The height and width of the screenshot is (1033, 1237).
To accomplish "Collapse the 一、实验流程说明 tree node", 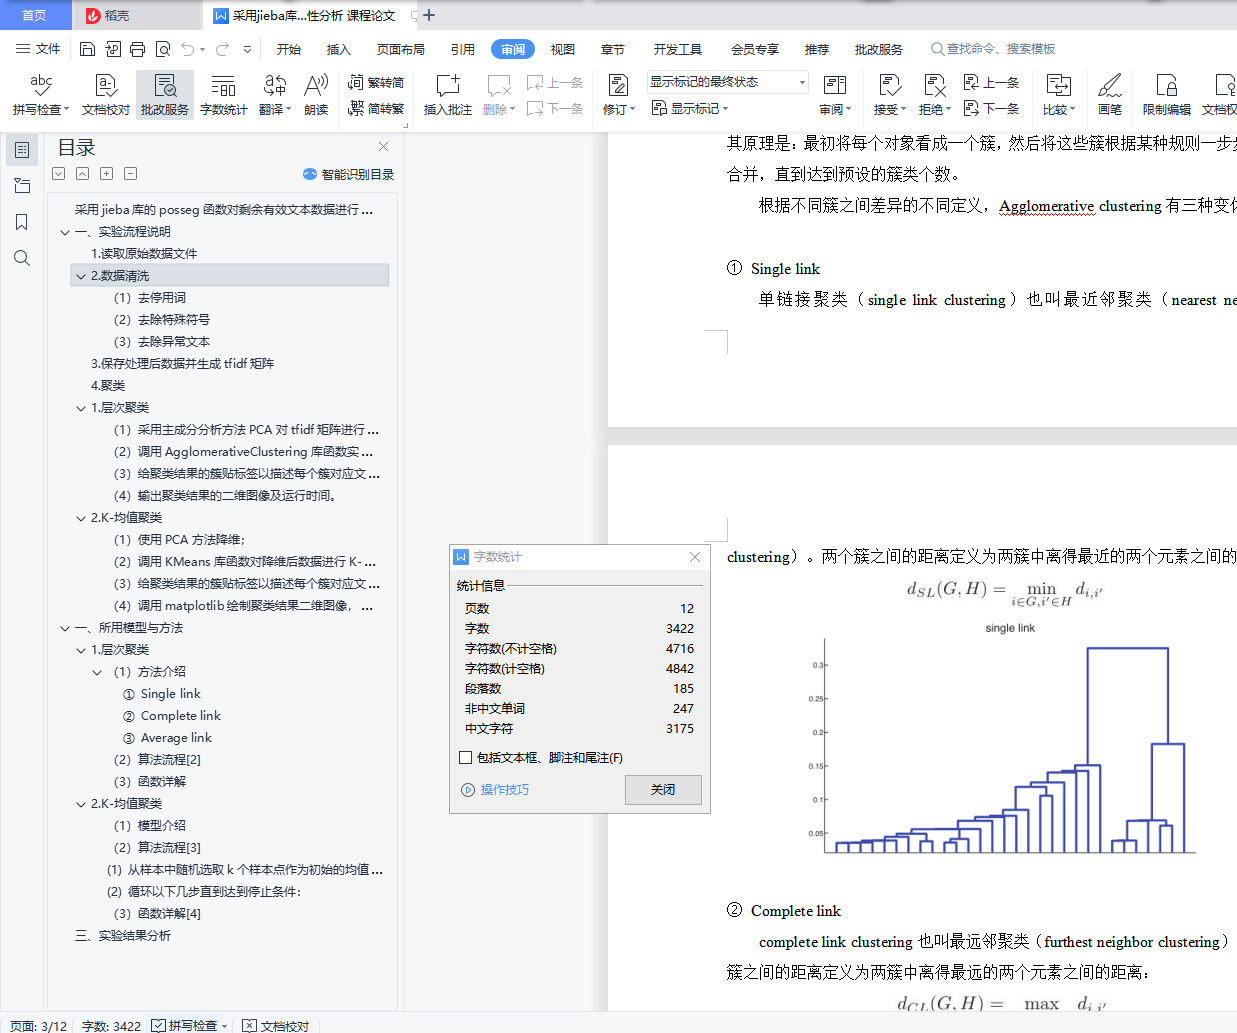I will coord(65,232).
